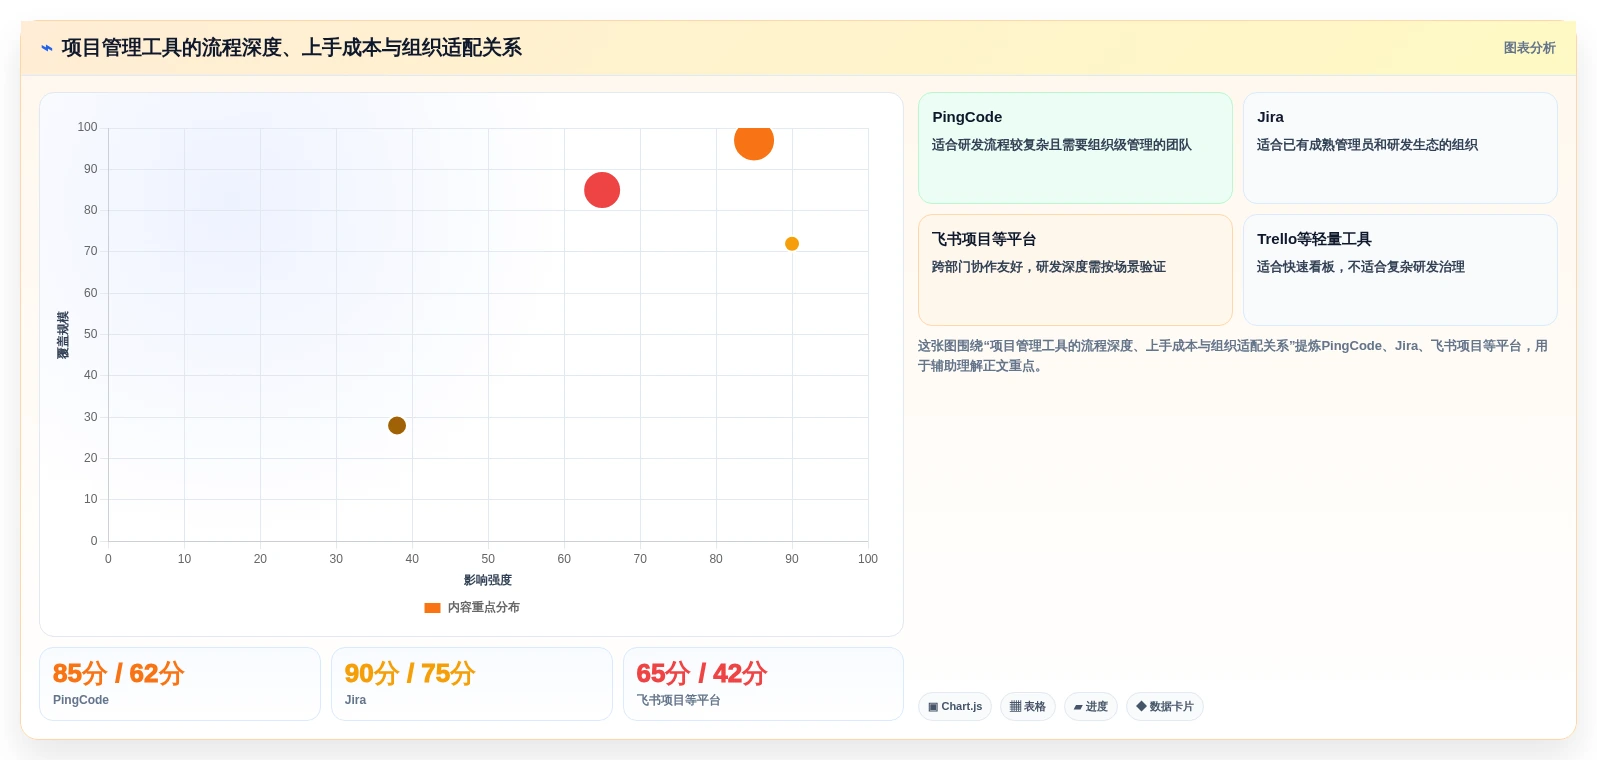This screenshot has height=760, width=1597.
Task: Click the red bubble in scatter chart
Action: click(x=602, y=190)
